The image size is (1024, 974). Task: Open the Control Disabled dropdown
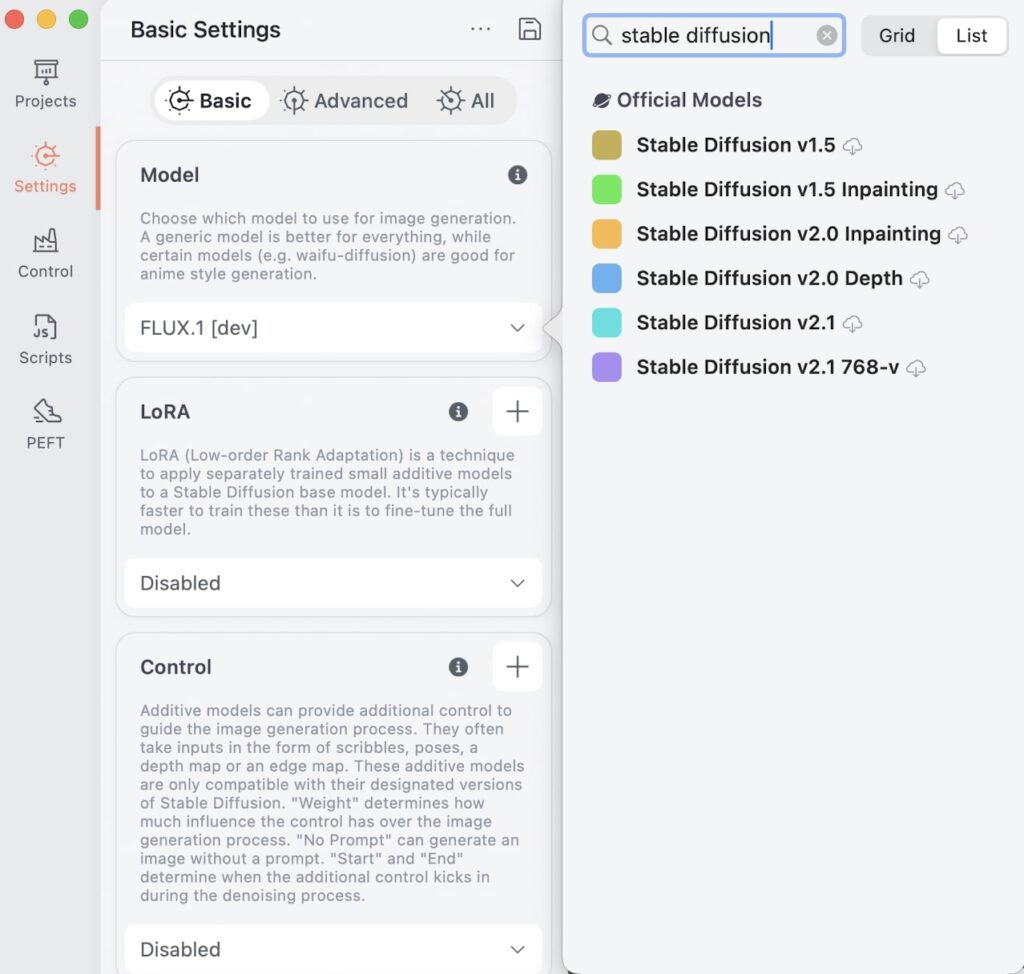pos(333,949)
